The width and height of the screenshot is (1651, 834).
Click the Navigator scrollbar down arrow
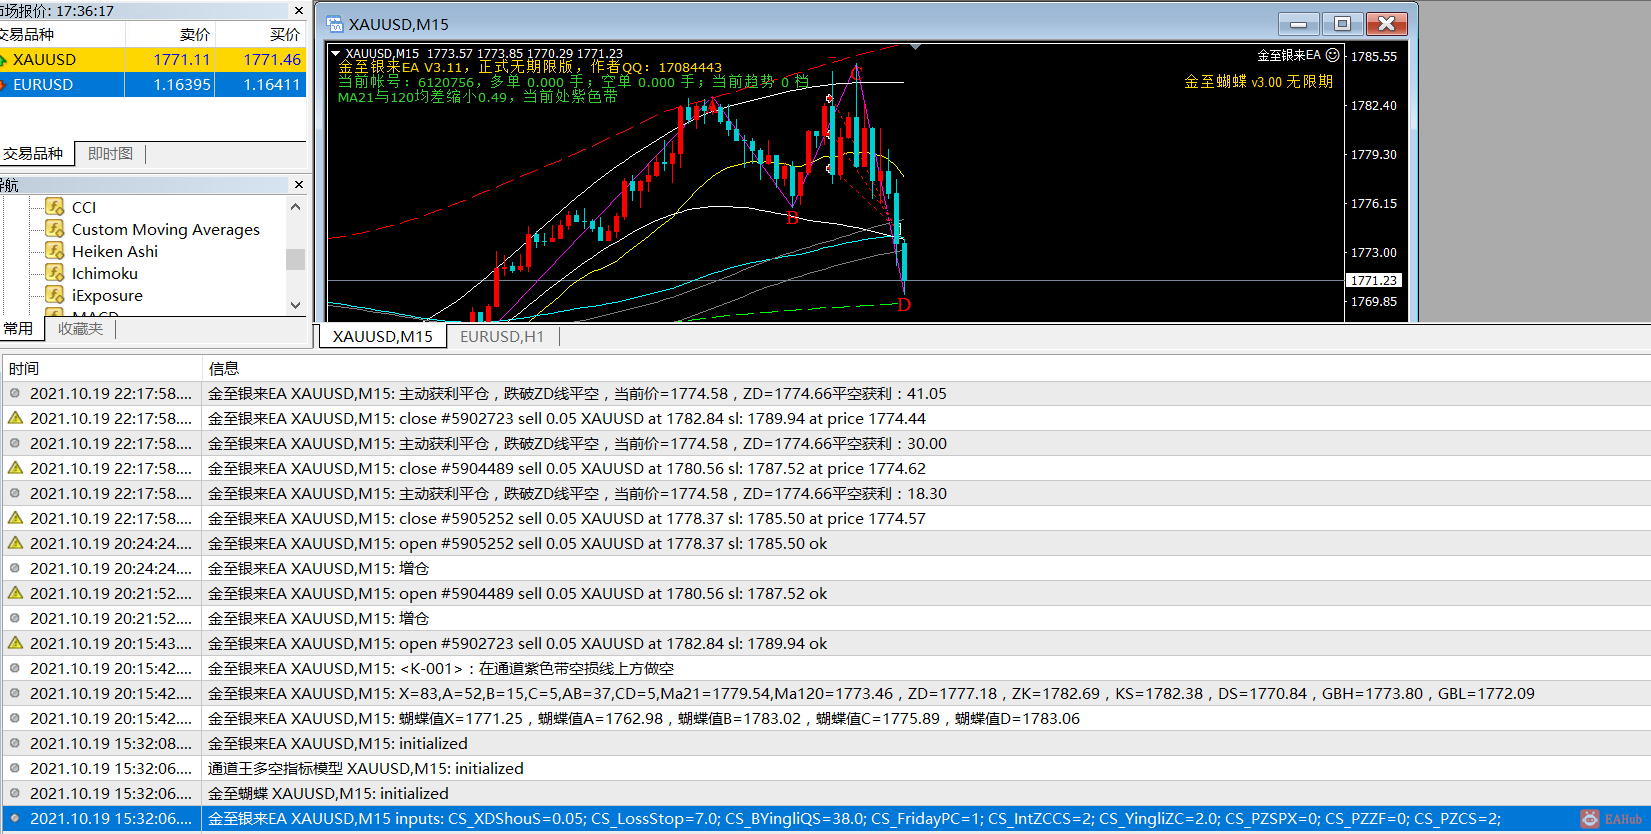[x=295, y=305]
